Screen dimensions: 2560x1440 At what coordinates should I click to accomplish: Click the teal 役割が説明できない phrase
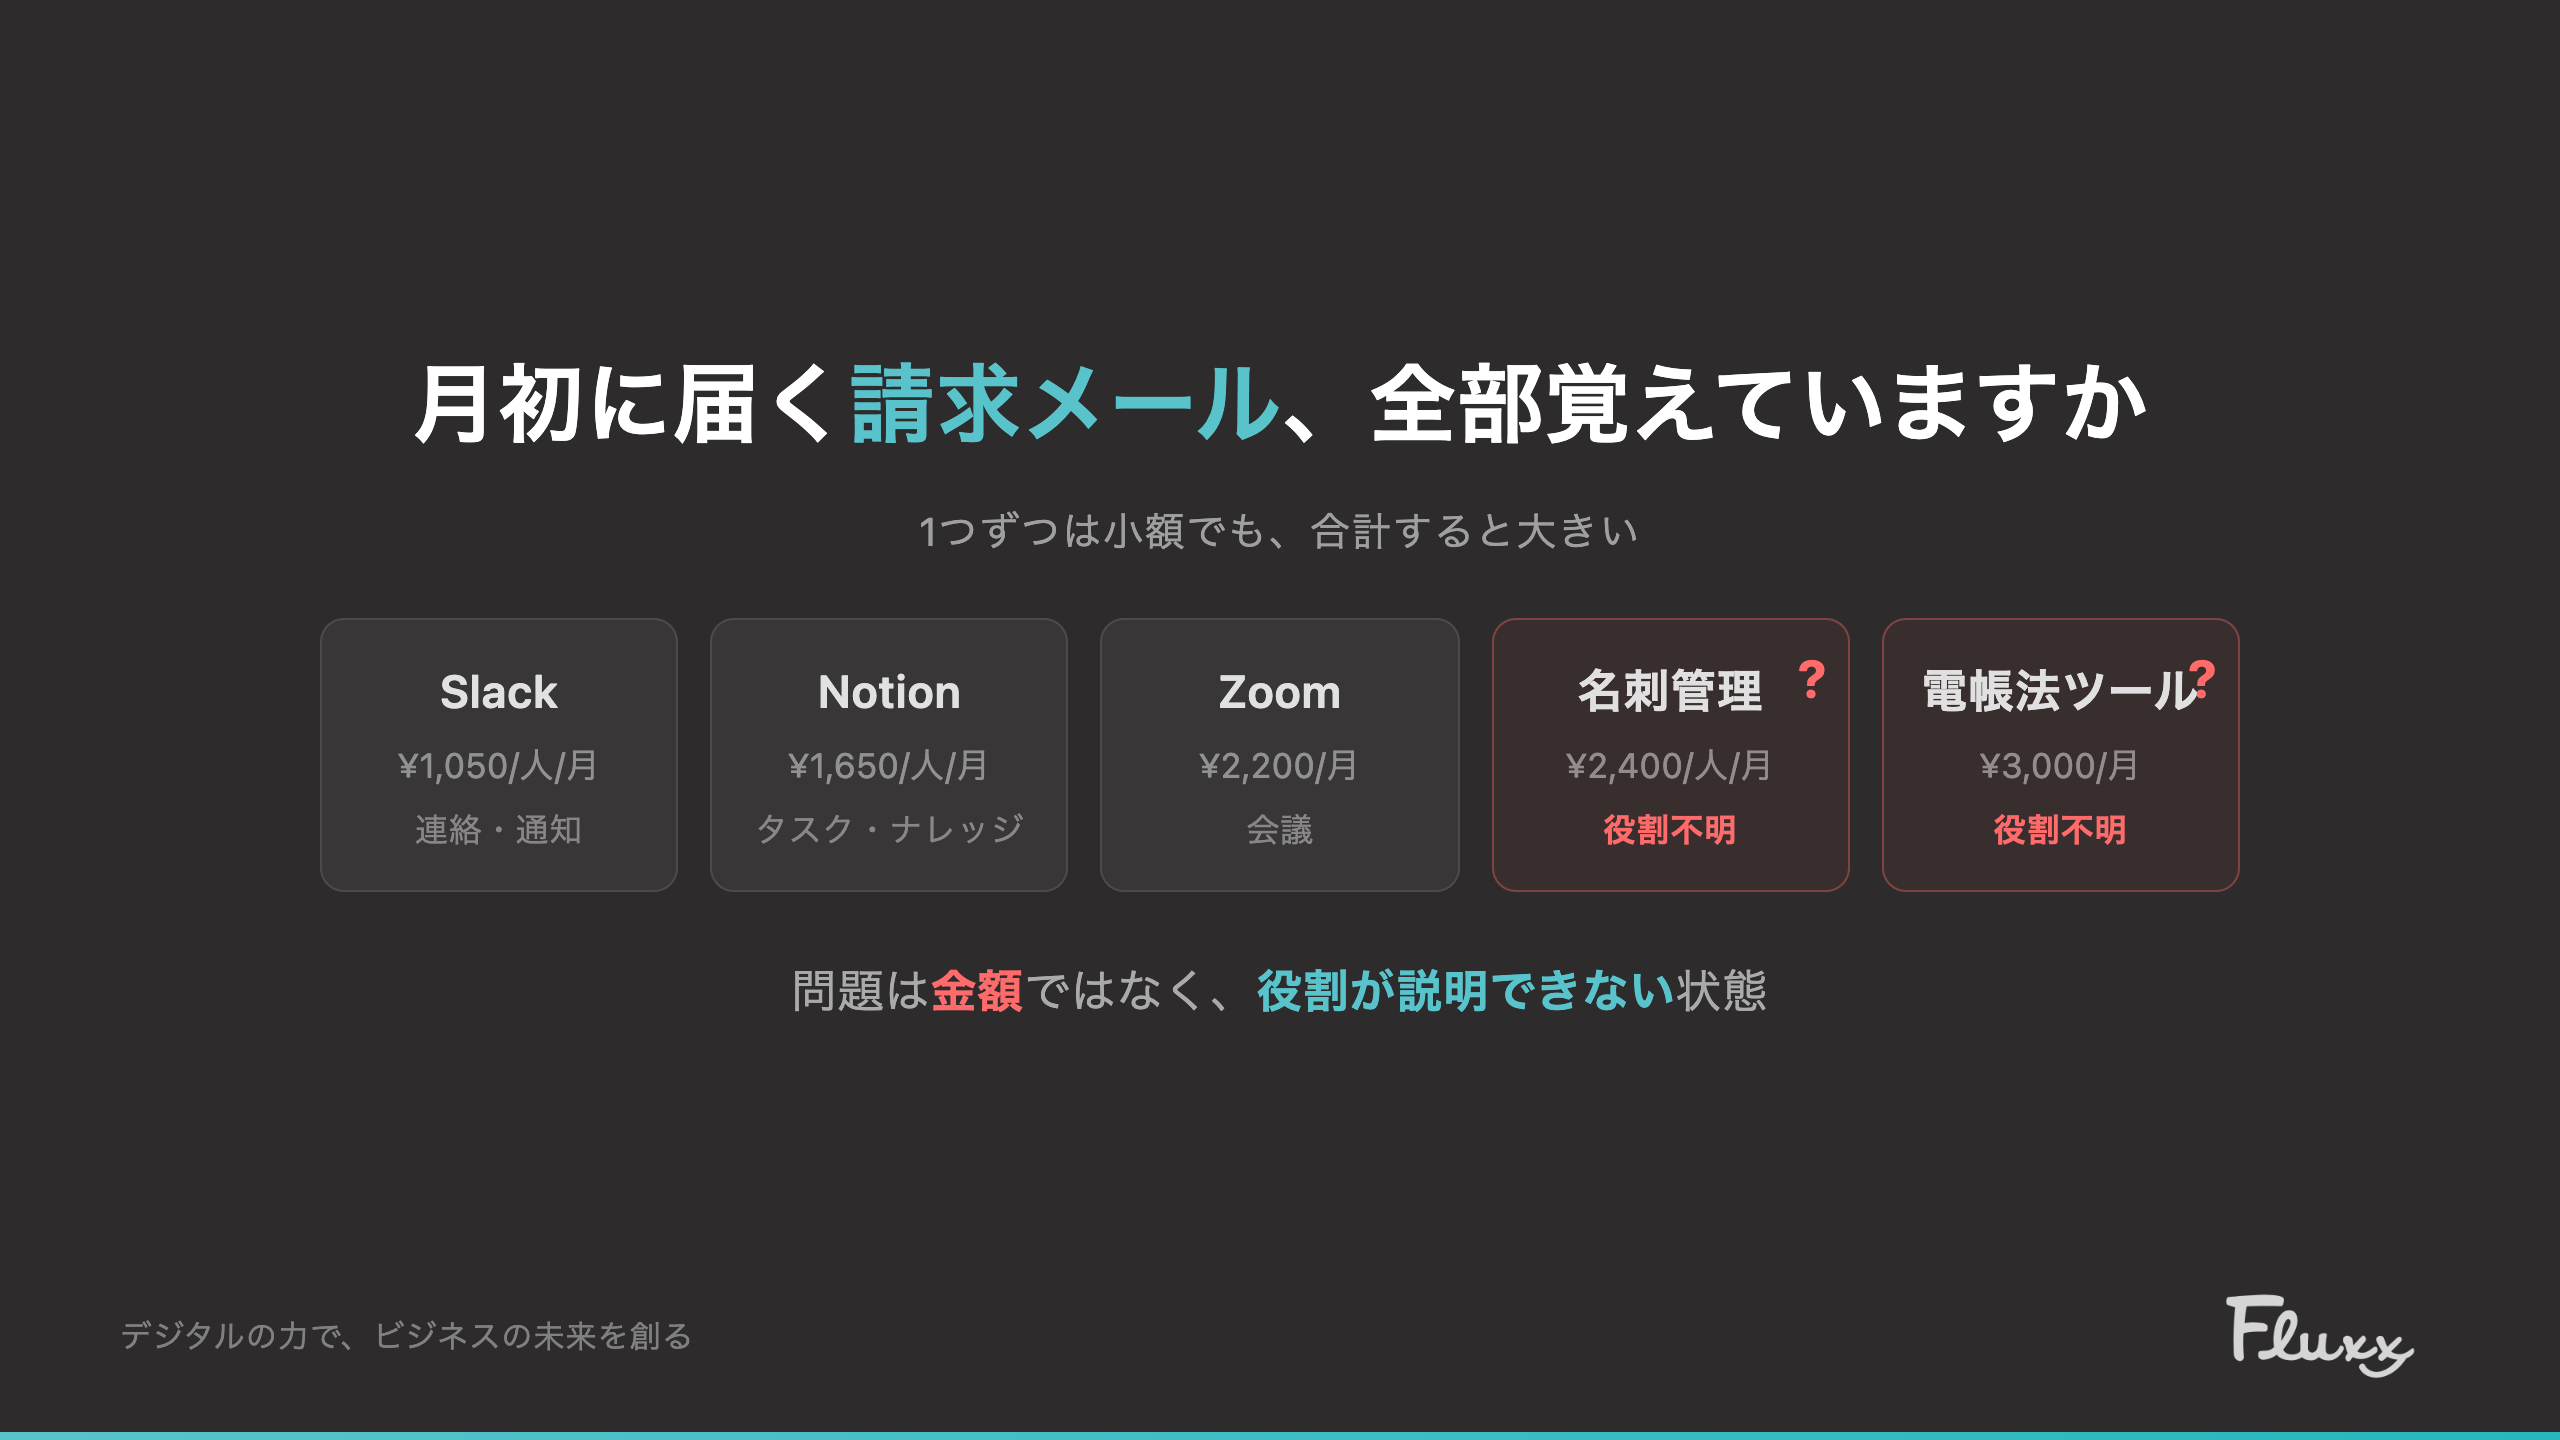pos(1466,991)
